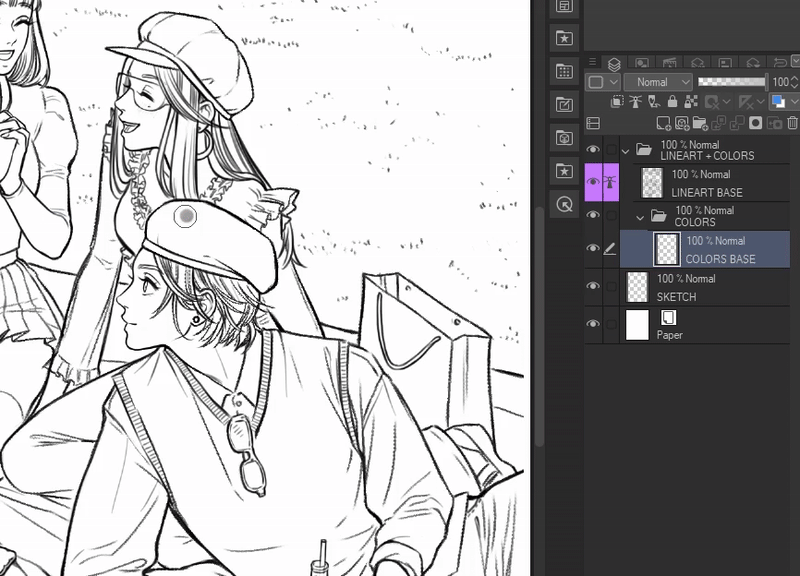The height and width of the screenshot is (576, 800).
Task: Click the 'SKETCH' layer name
Action: click(x=676, y=297)
